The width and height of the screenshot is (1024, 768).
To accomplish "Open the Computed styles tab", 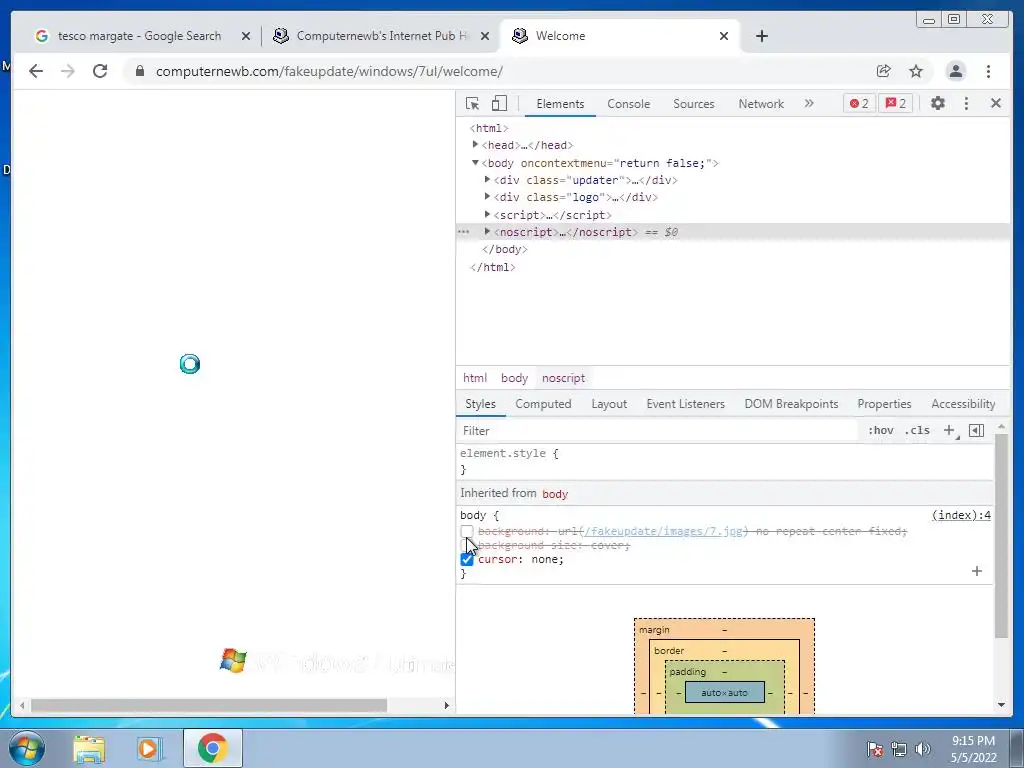I will tap(543, 404).
